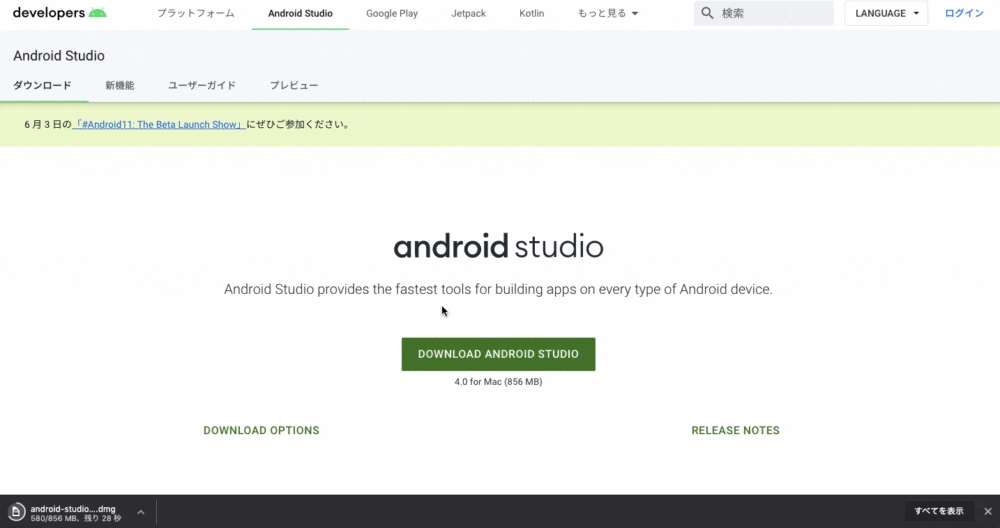Screen dimensions: 1000x528
Task: Switch to the 新機能 tab
Action: click(x=120, y=85)
